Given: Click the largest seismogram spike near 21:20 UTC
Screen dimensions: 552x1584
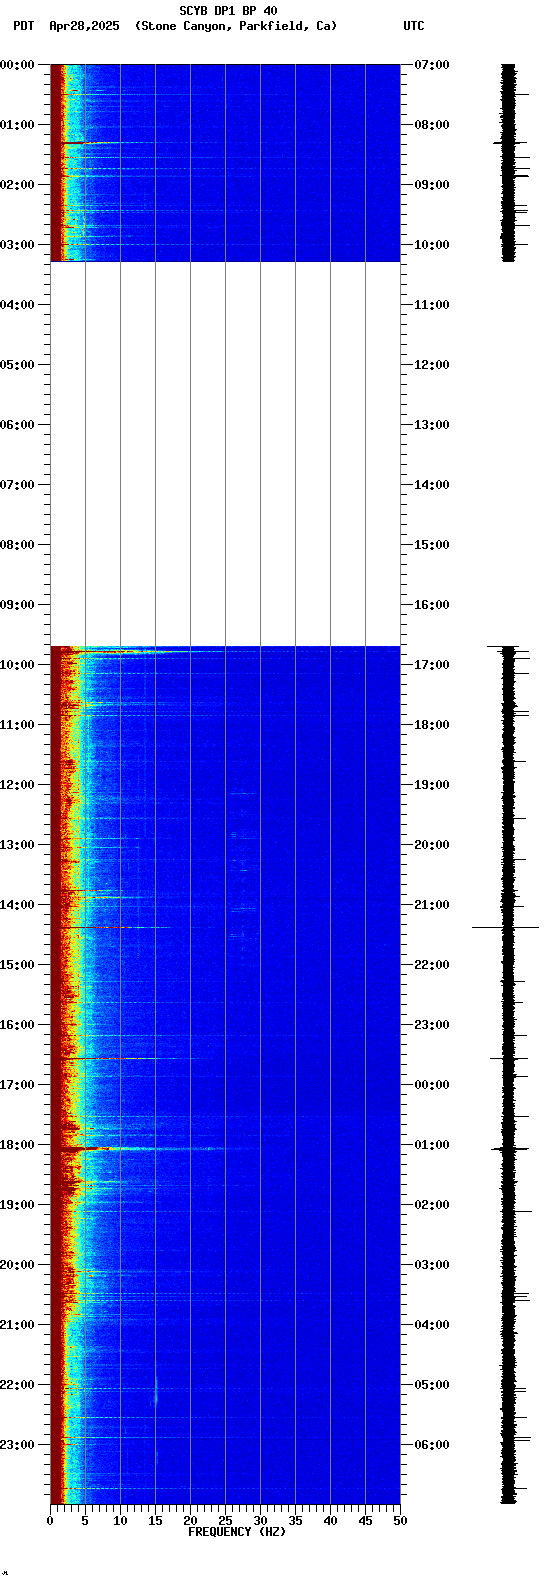Looking at the screenshot, I should [x=506, y=928].
